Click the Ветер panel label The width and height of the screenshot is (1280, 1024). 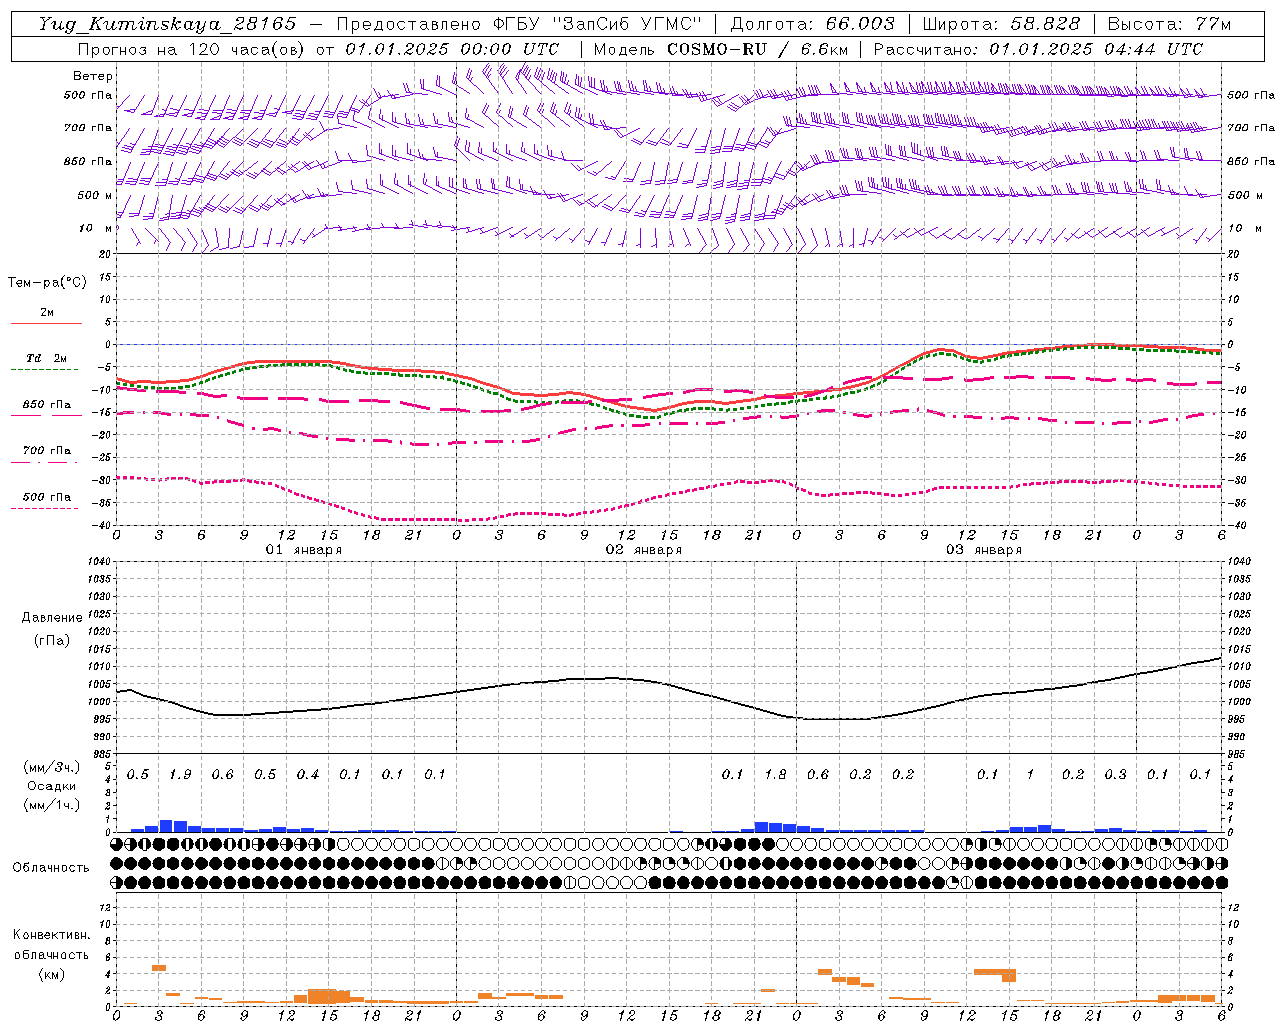click(x=93, y=76)
